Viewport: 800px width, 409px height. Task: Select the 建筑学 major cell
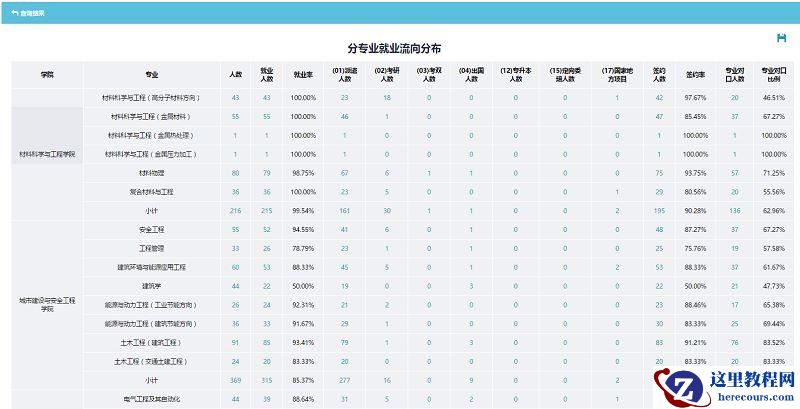(x=152, y=286)
